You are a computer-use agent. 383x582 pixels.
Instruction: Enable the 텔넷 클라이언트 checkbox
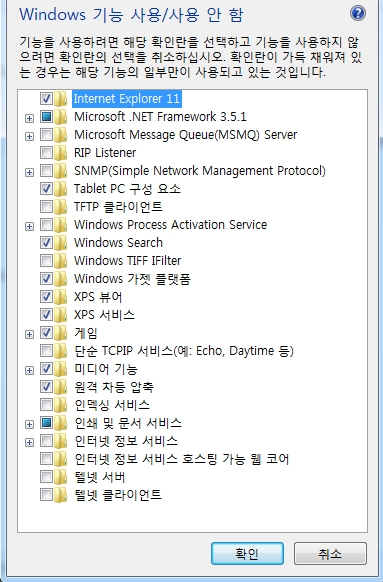46,494
